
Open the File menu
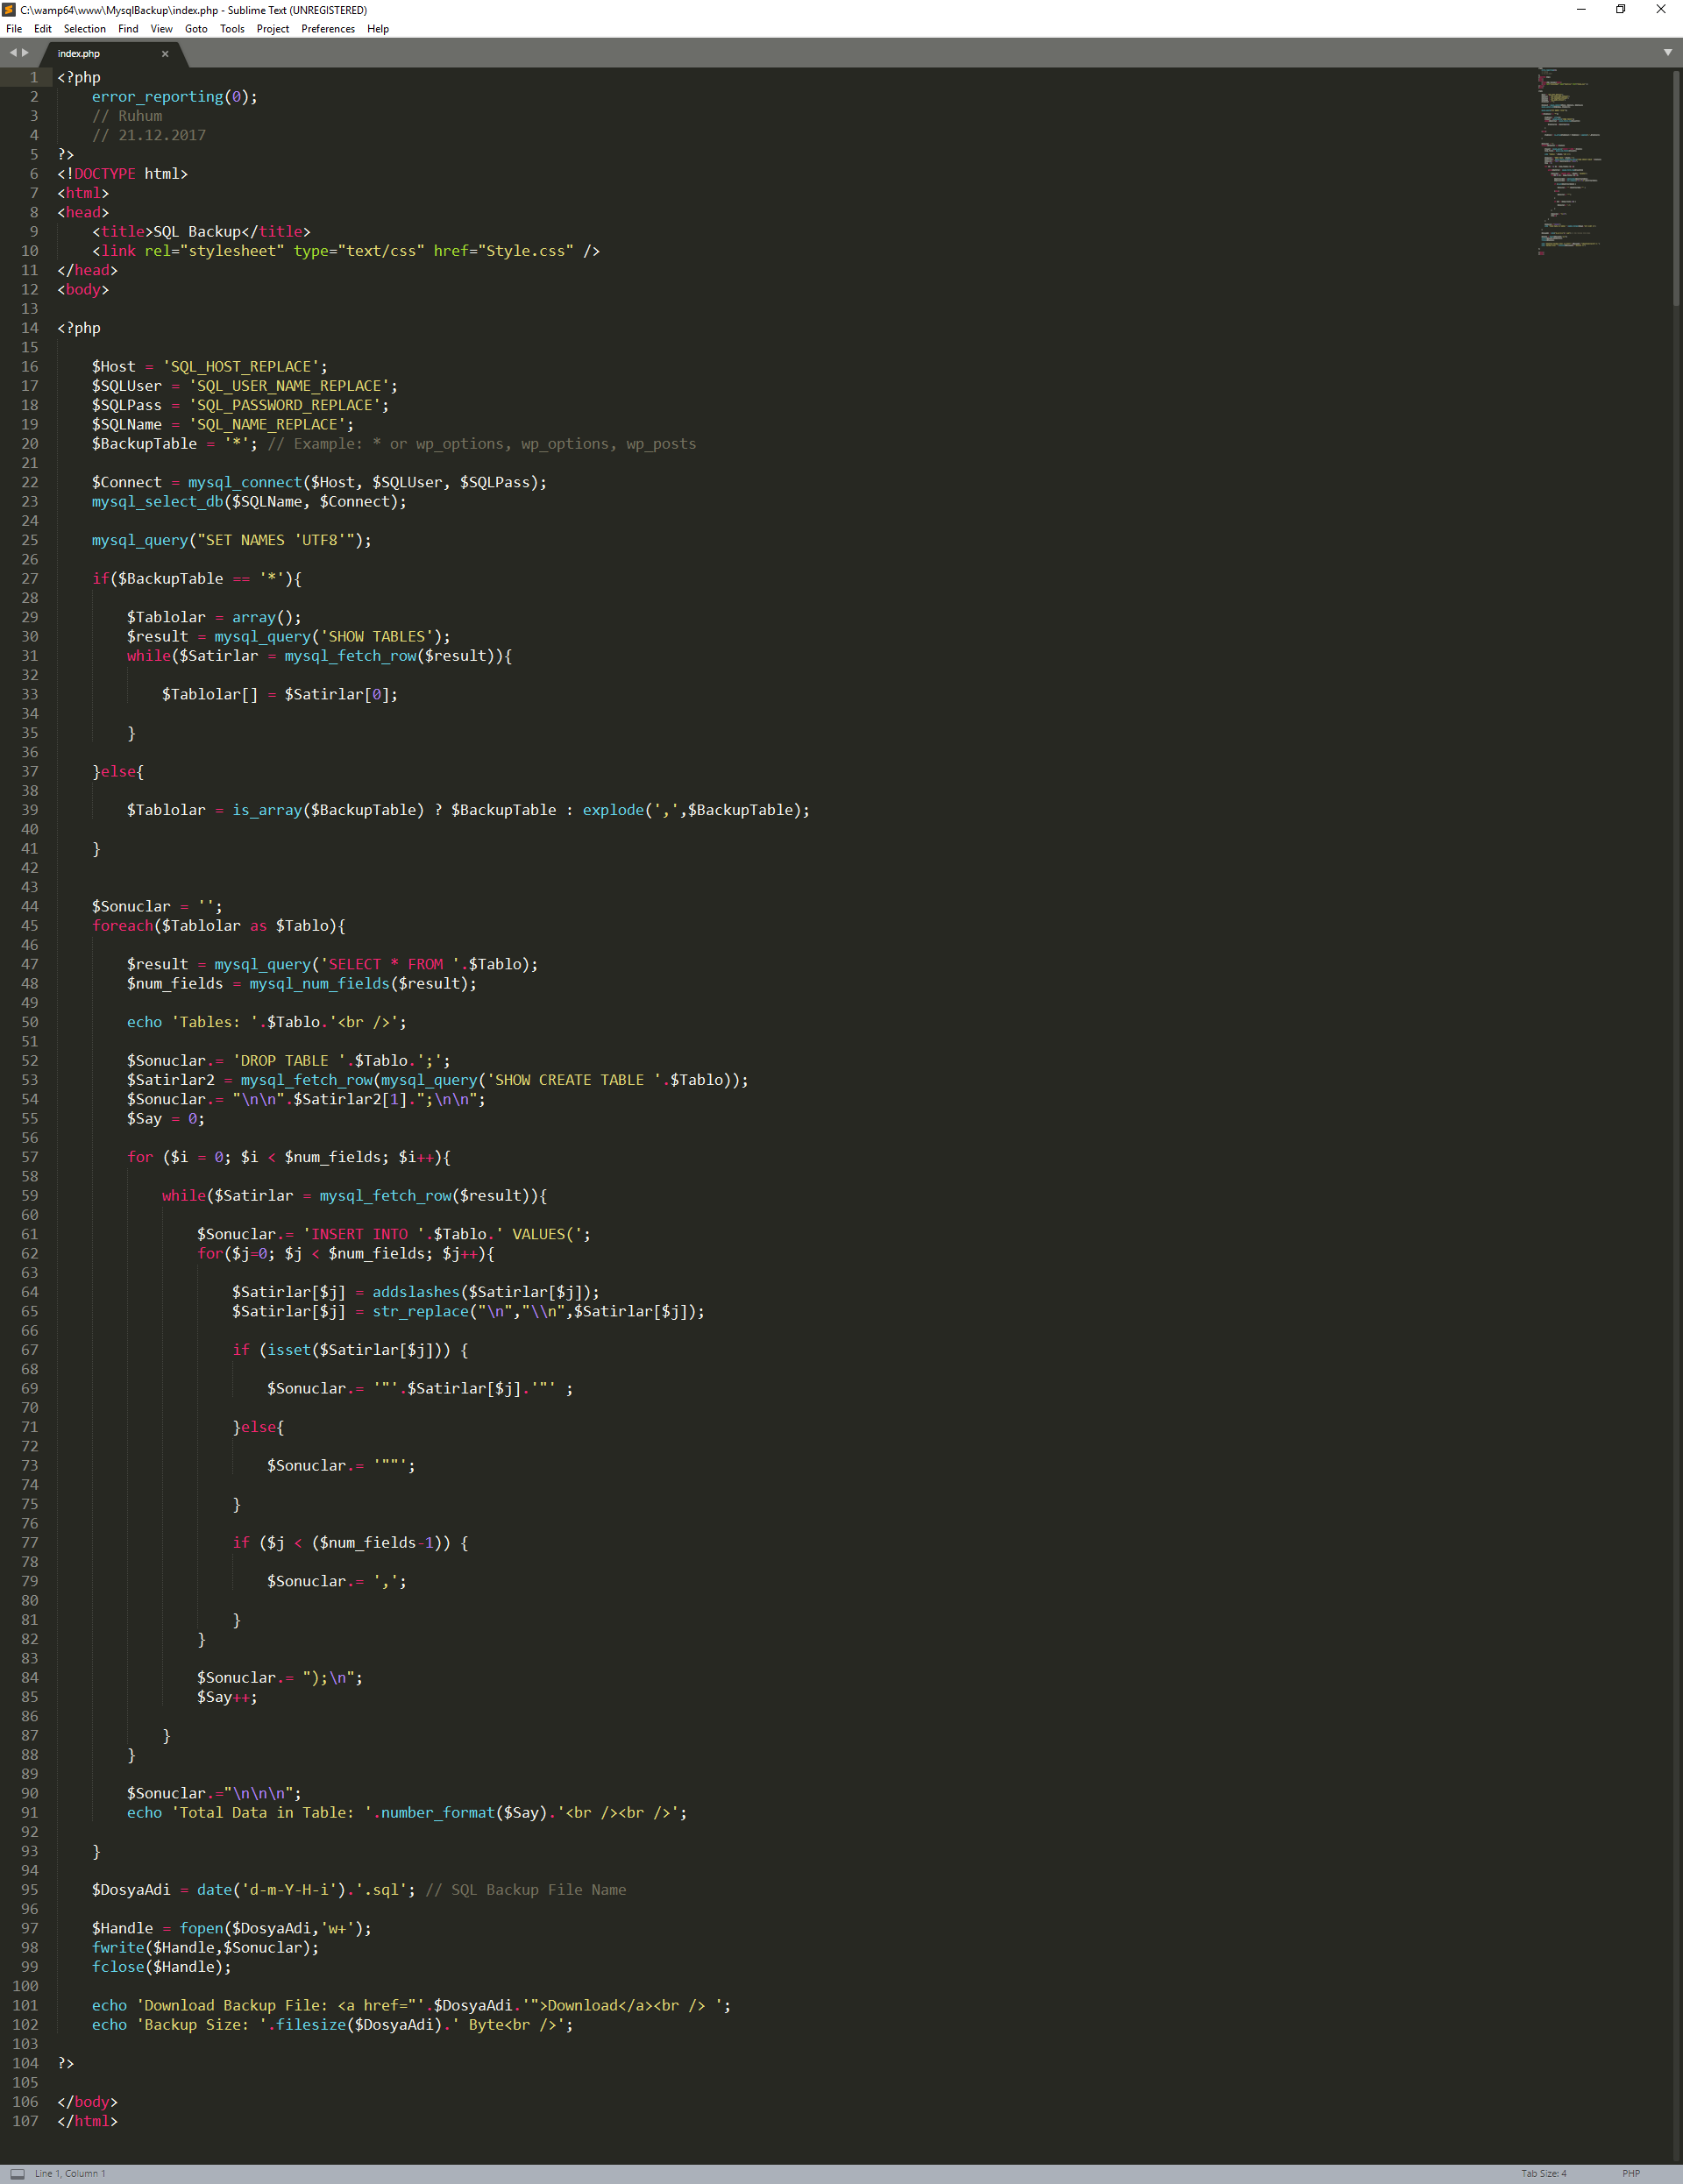[x=14, y=29]
